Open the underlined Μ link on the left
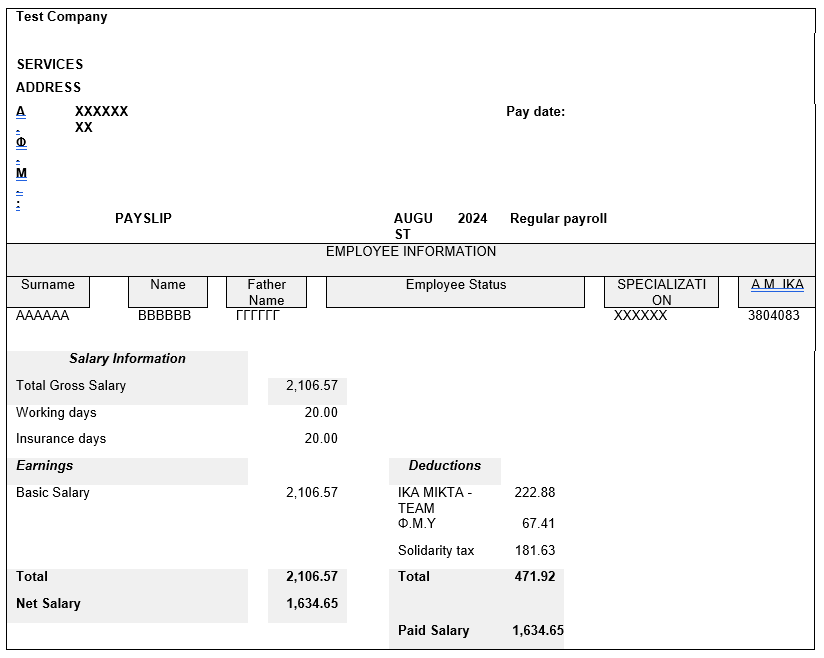Image resolution: width=824 pixels, height=658 pixels. tap(20, 172)
